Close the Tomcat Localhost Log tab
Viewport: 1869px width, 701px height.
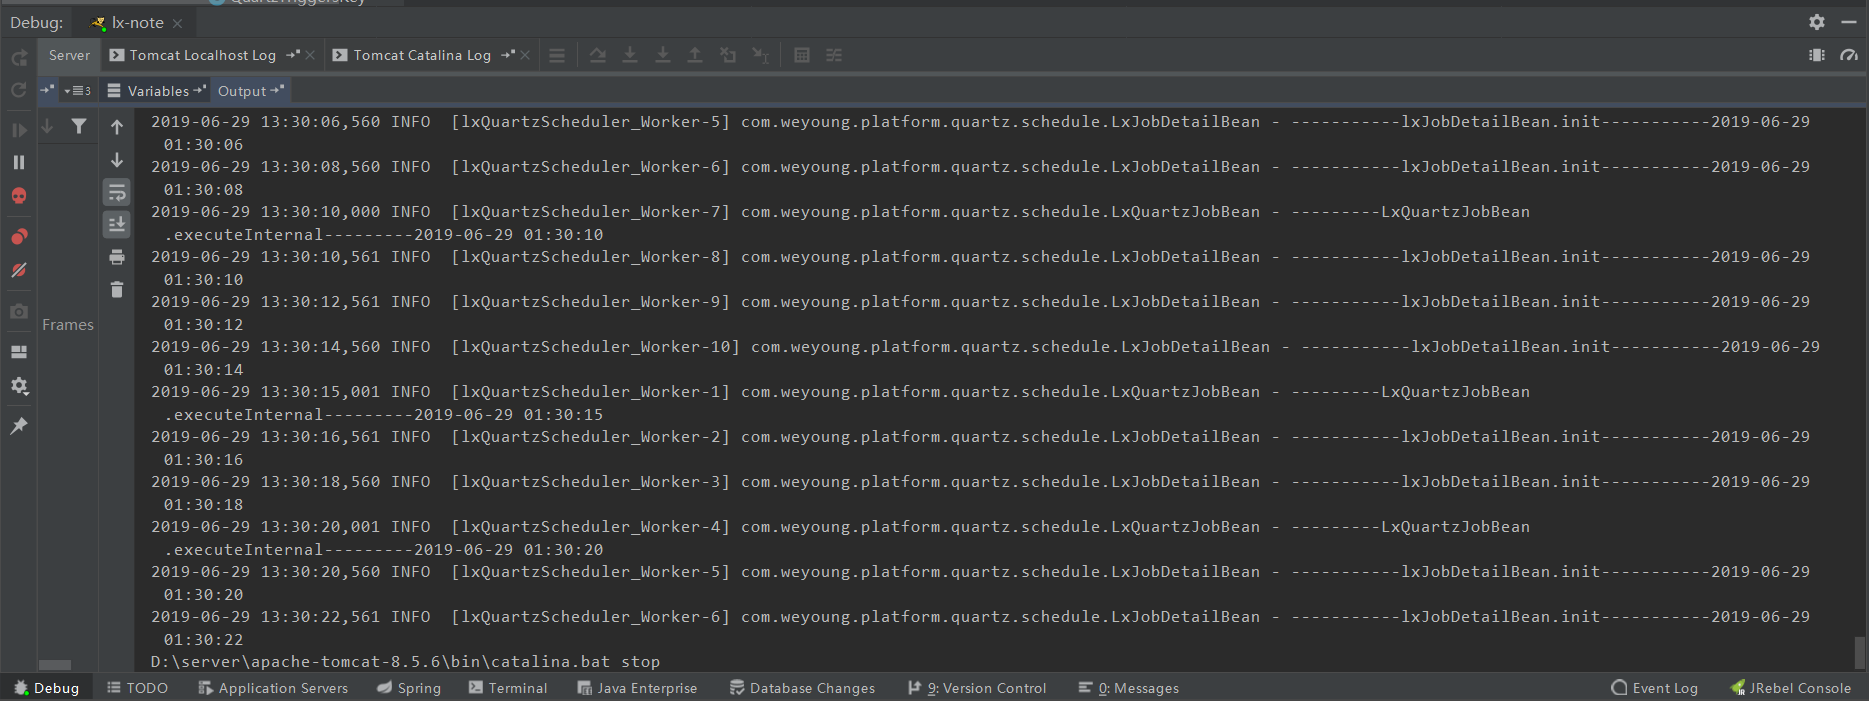(x=310, y=55)
